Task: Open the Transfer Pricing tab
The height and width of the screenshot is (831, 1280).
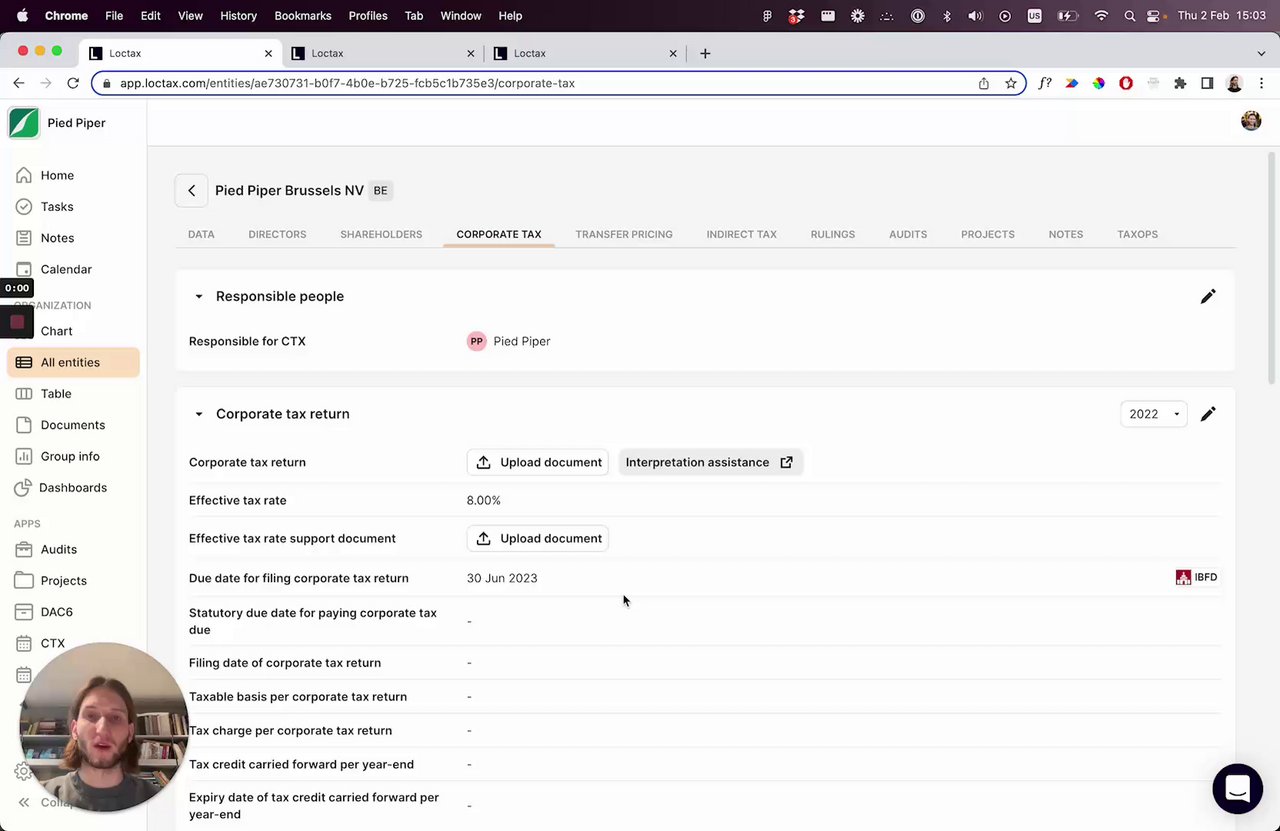Action: 624,234
